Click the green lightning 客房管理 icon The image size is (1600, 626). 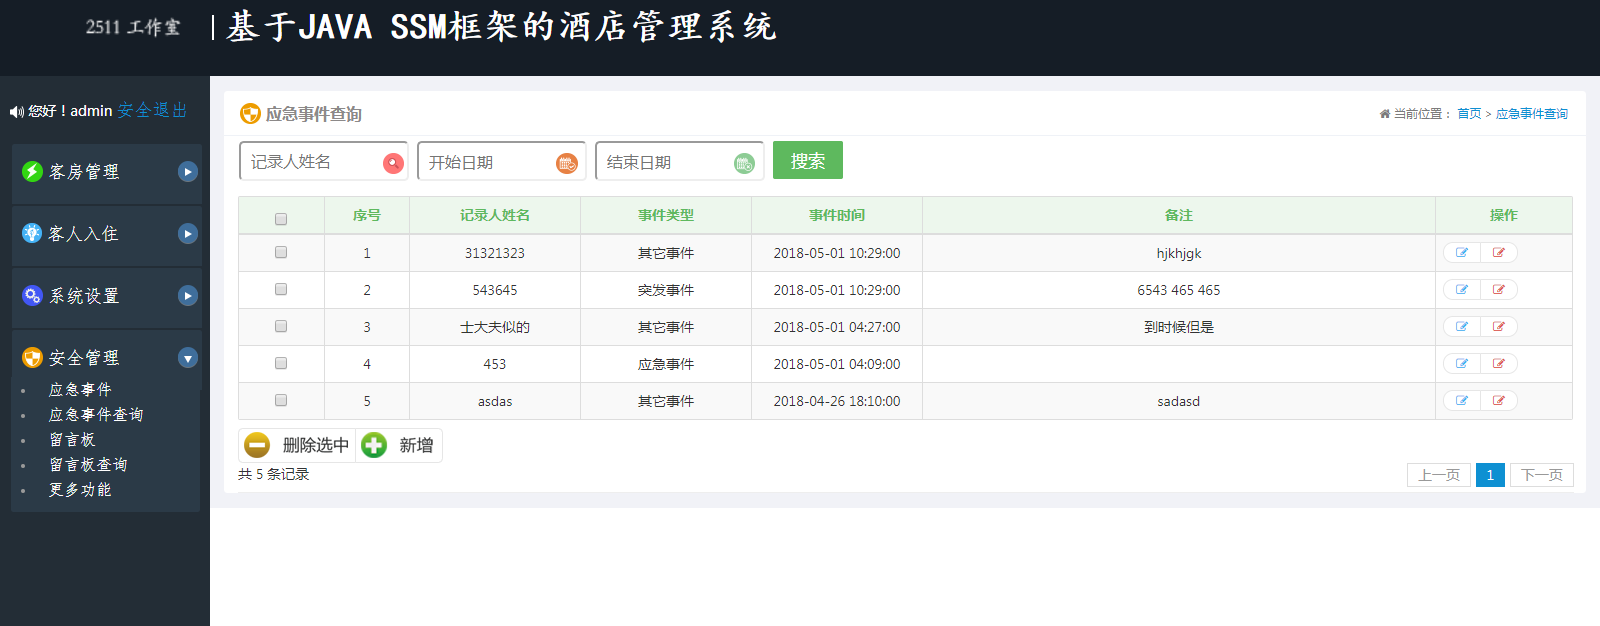coord(32,172)
